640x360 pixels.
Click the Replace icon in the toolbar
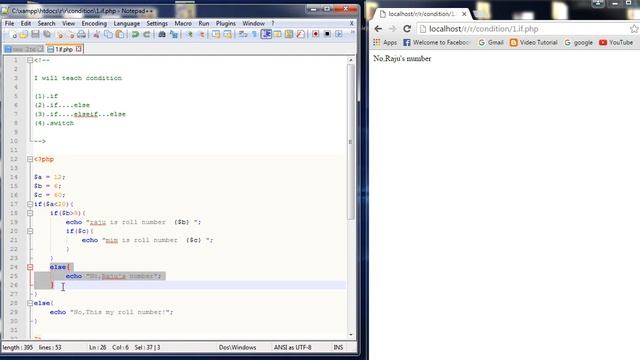[x=173, y=35]
